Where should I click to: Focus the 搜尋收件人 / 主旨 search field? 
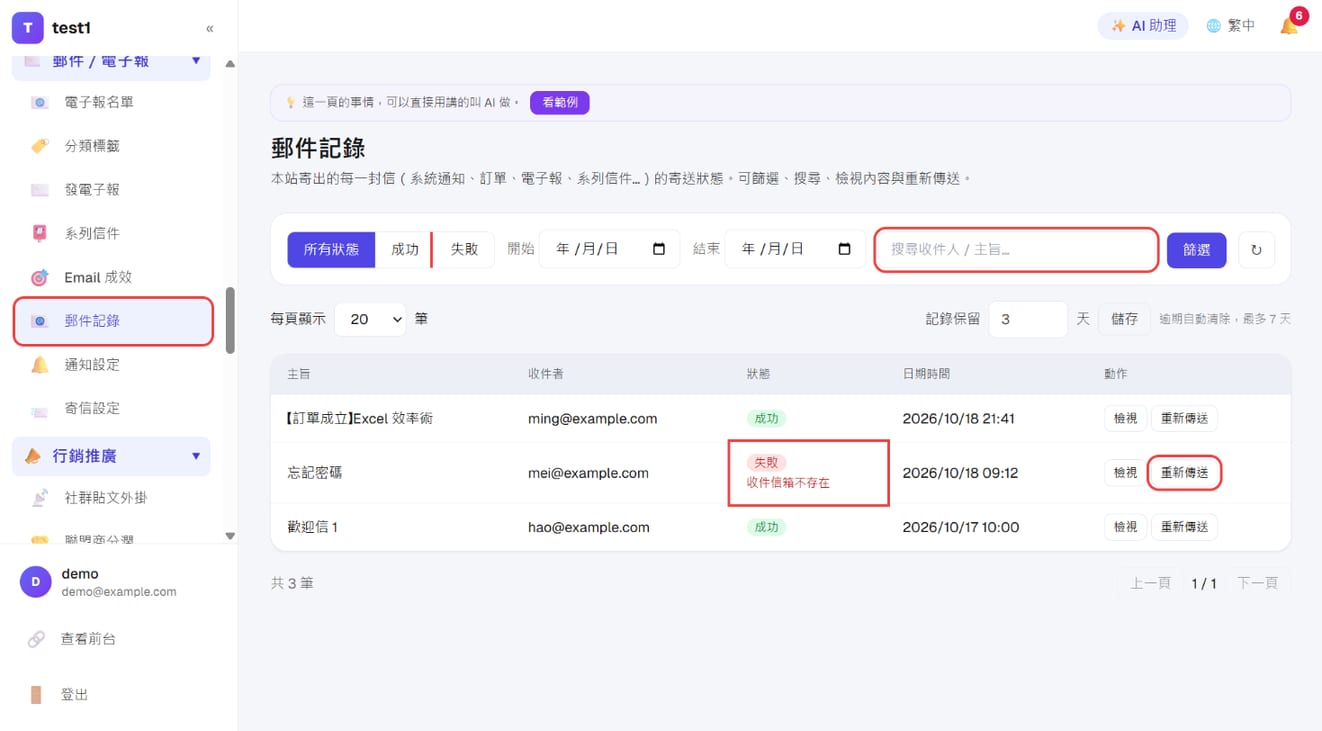click(x=1016, y=250)
